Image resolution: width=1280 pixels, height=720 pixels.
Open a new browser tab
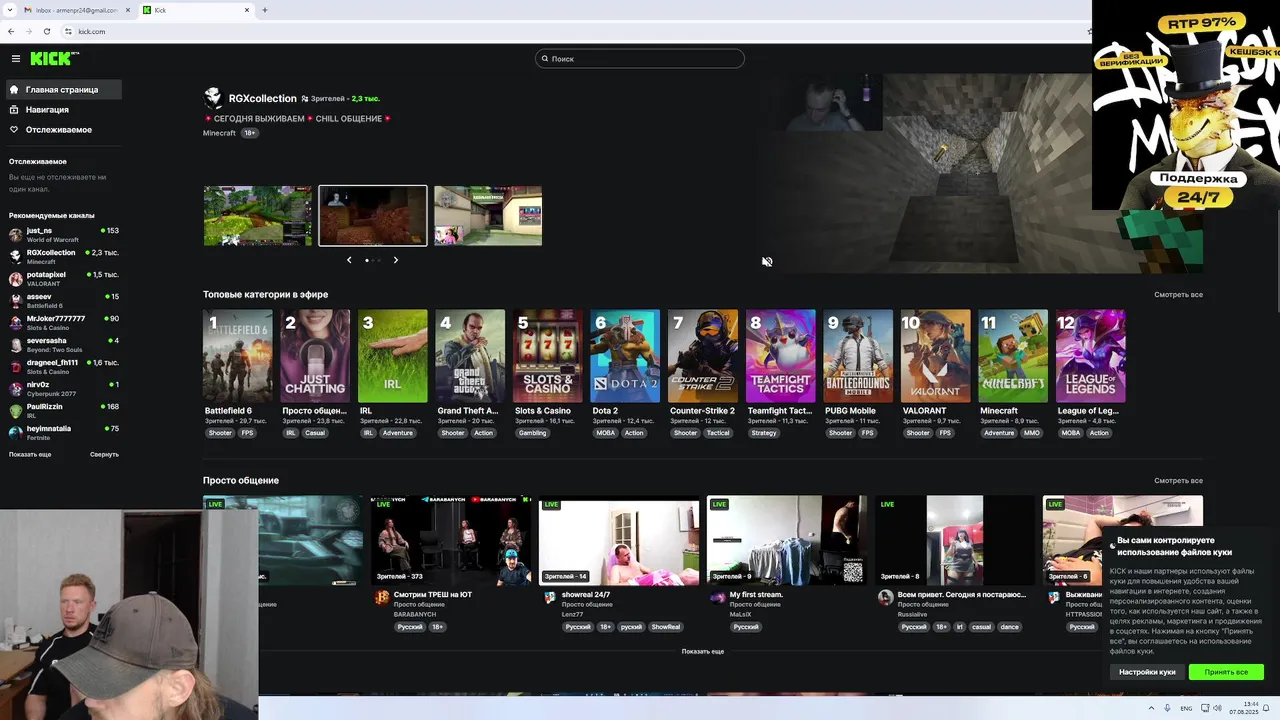pyautogui.click(x=264, y=10)
